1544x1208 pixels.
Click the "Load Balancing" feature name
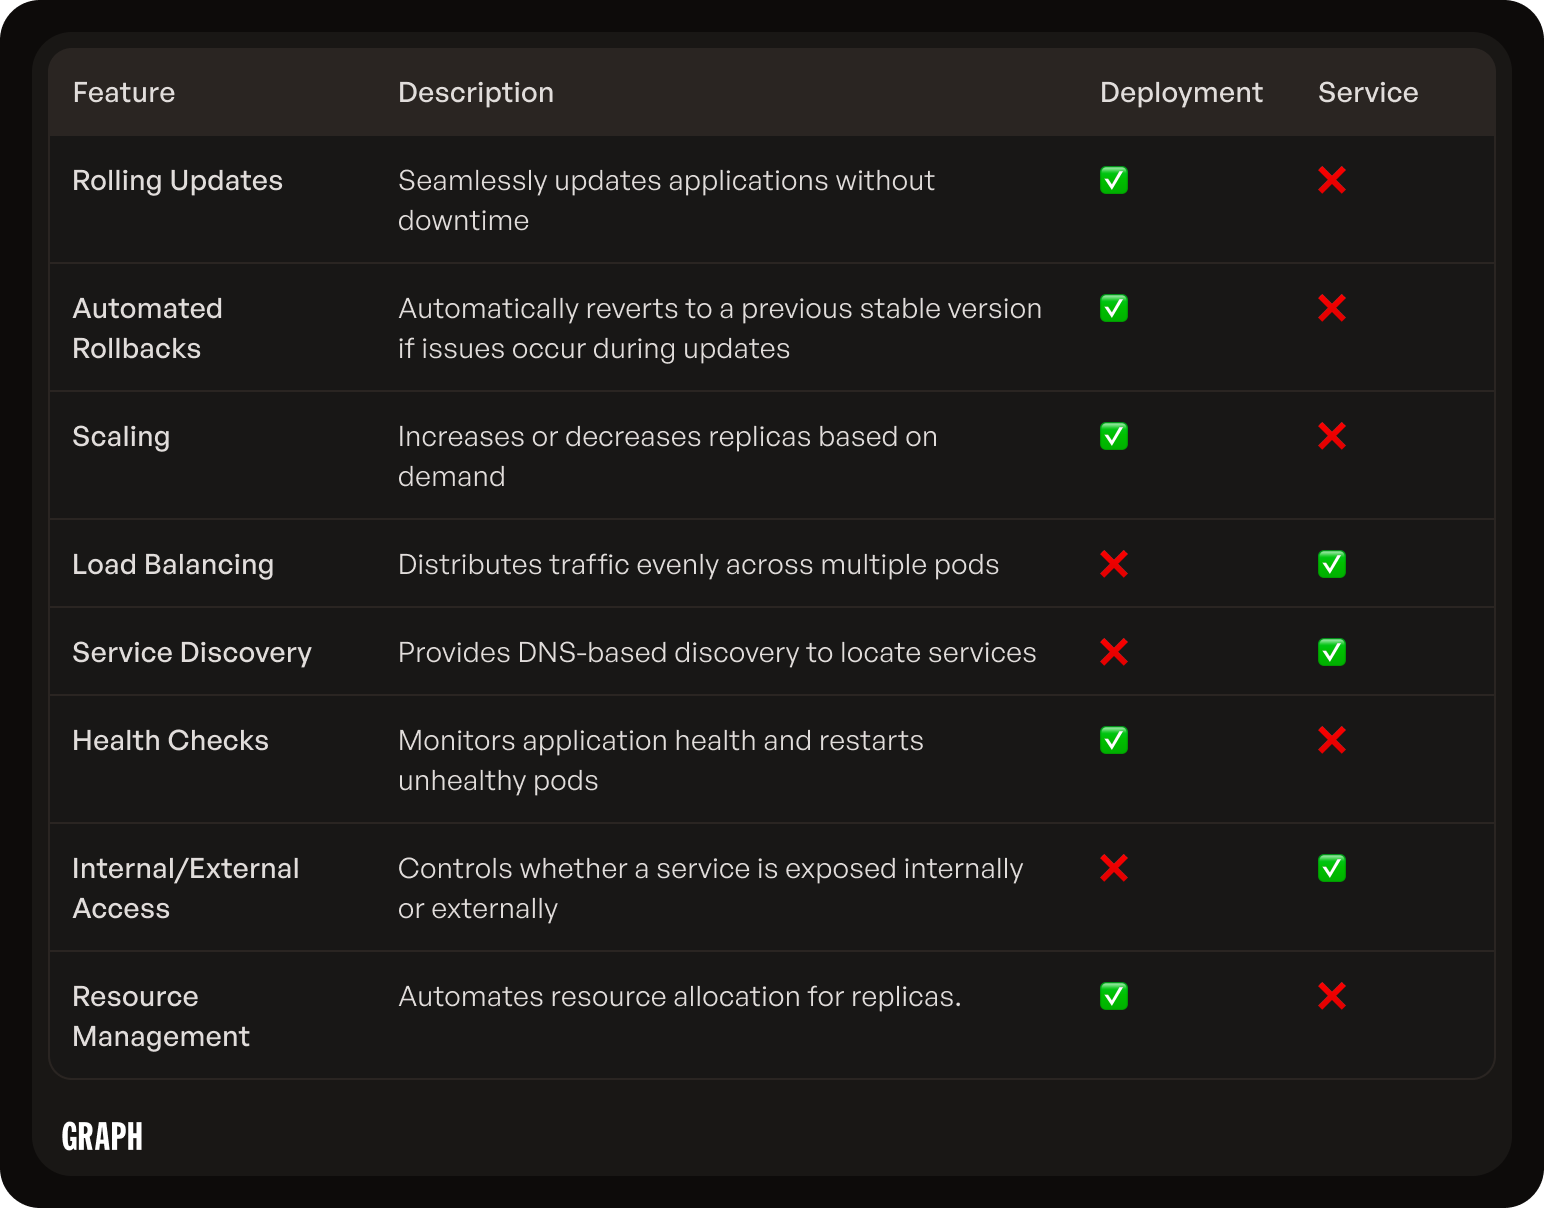tap(173, 564)
